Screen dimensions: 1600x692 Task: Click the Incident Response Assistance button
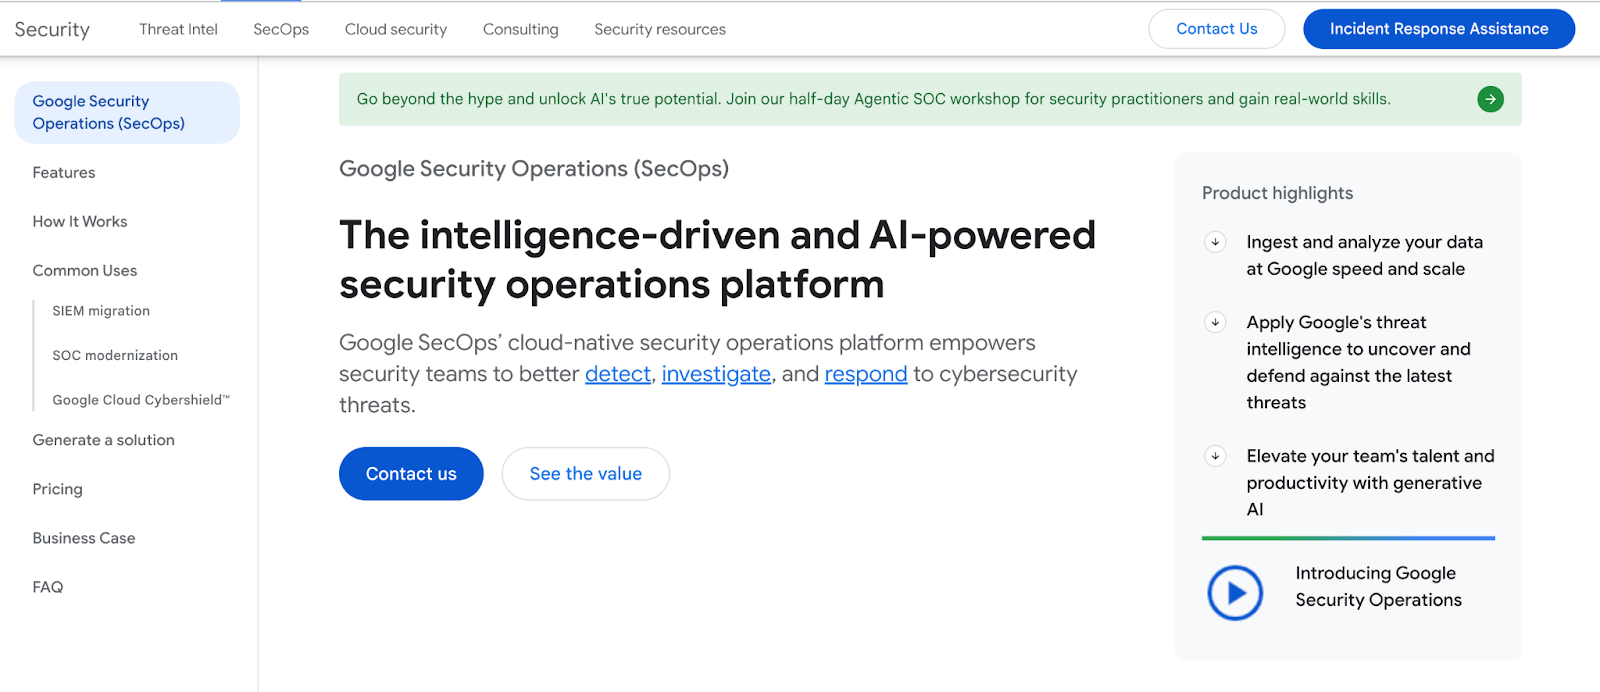pos(1439,29)
